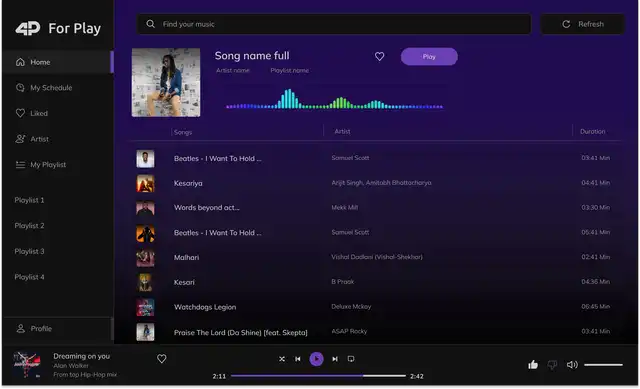The height and width of the screenshot is (389, 640).
Task: Sort by the Songs column header
Action: coord(183,132)
